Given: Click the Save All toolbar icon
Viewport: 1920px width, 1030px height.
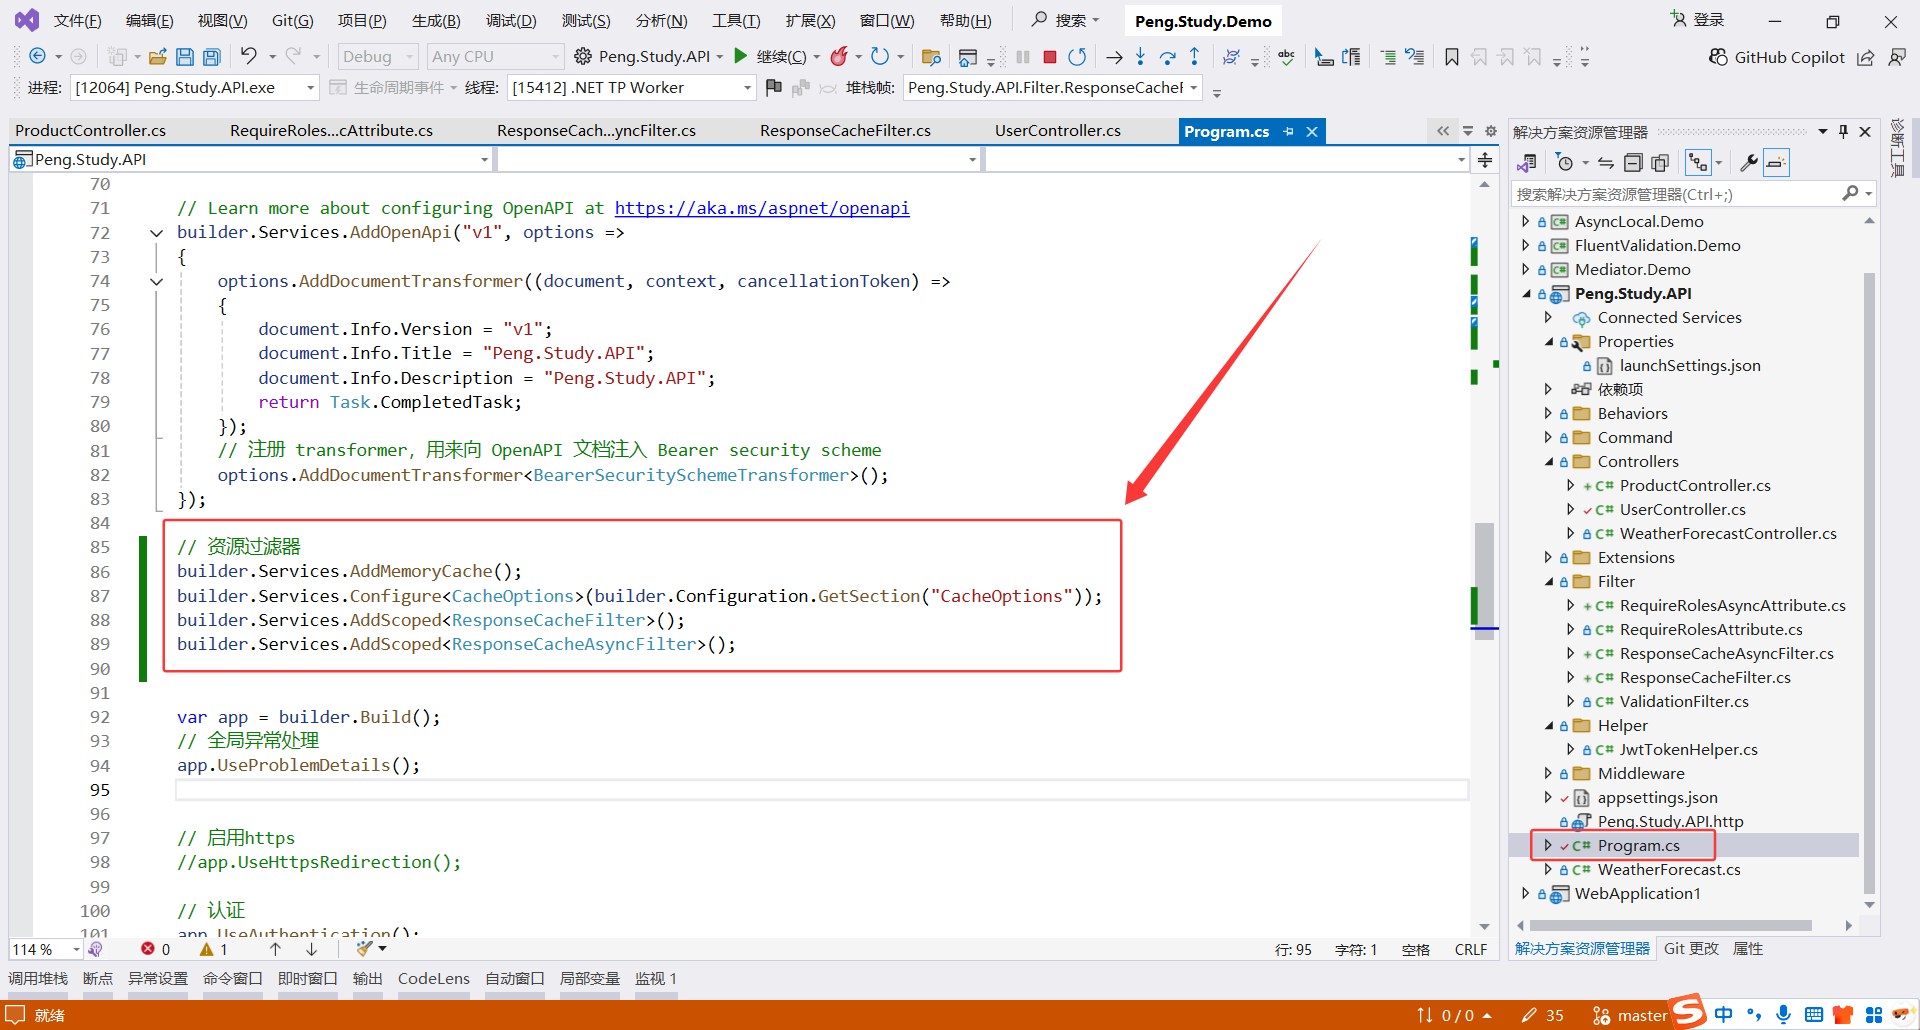Looking at the screenshot, I should tap(212, 57).
